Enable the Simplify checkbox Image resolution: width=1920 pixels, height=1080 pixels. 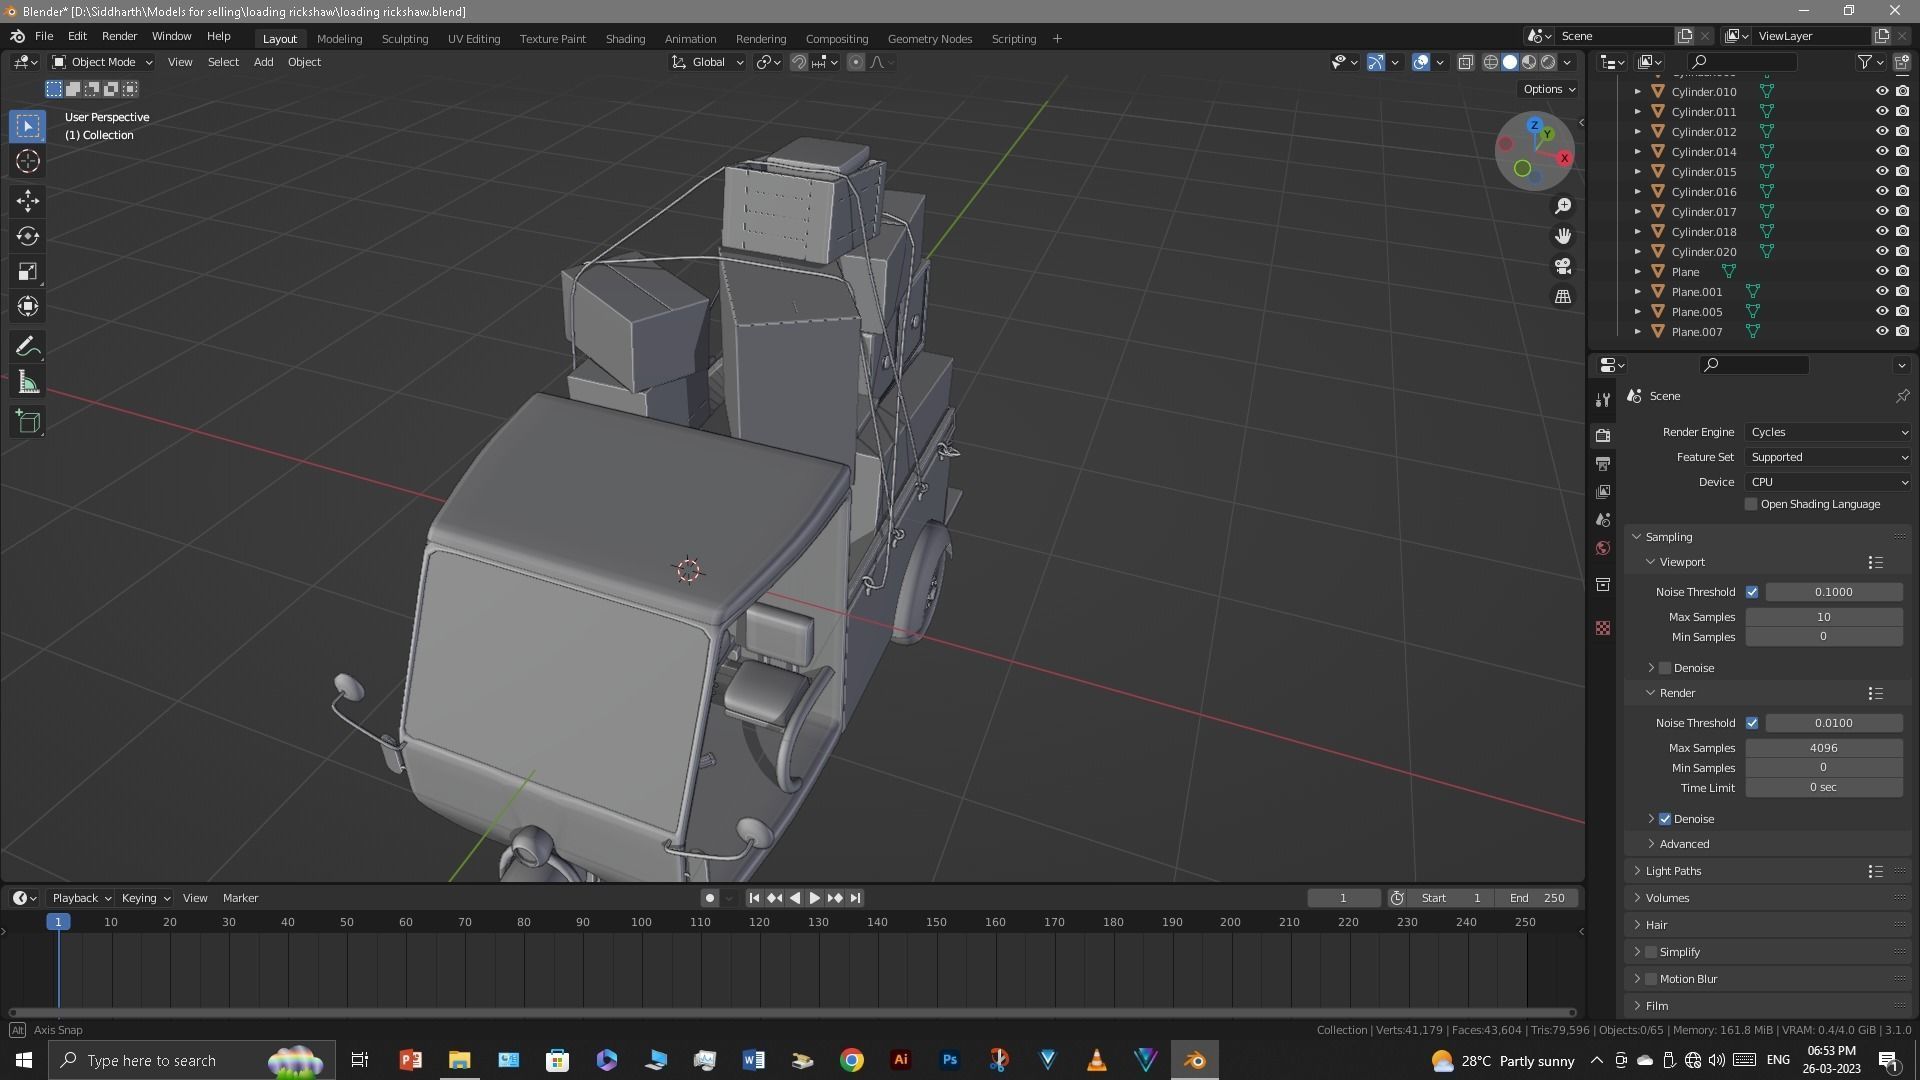click(x=1651, y=952)
